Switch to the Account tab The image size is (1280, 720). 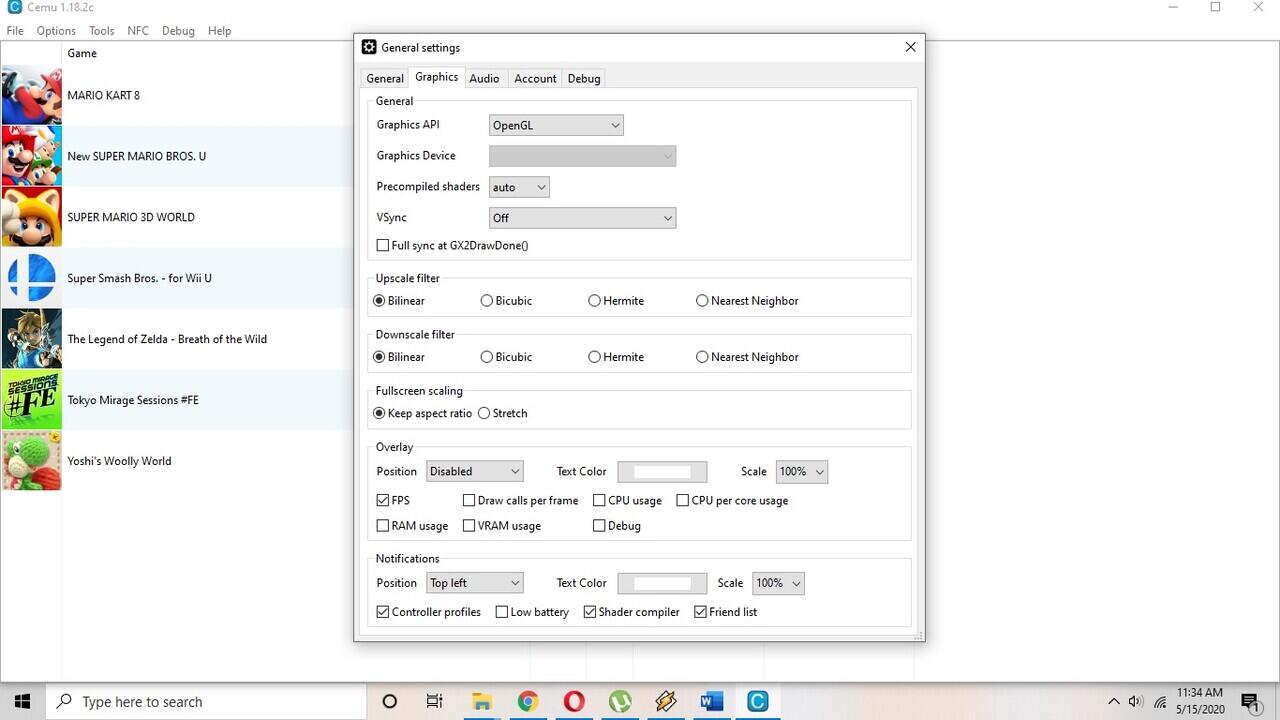(x=535, y=78)
